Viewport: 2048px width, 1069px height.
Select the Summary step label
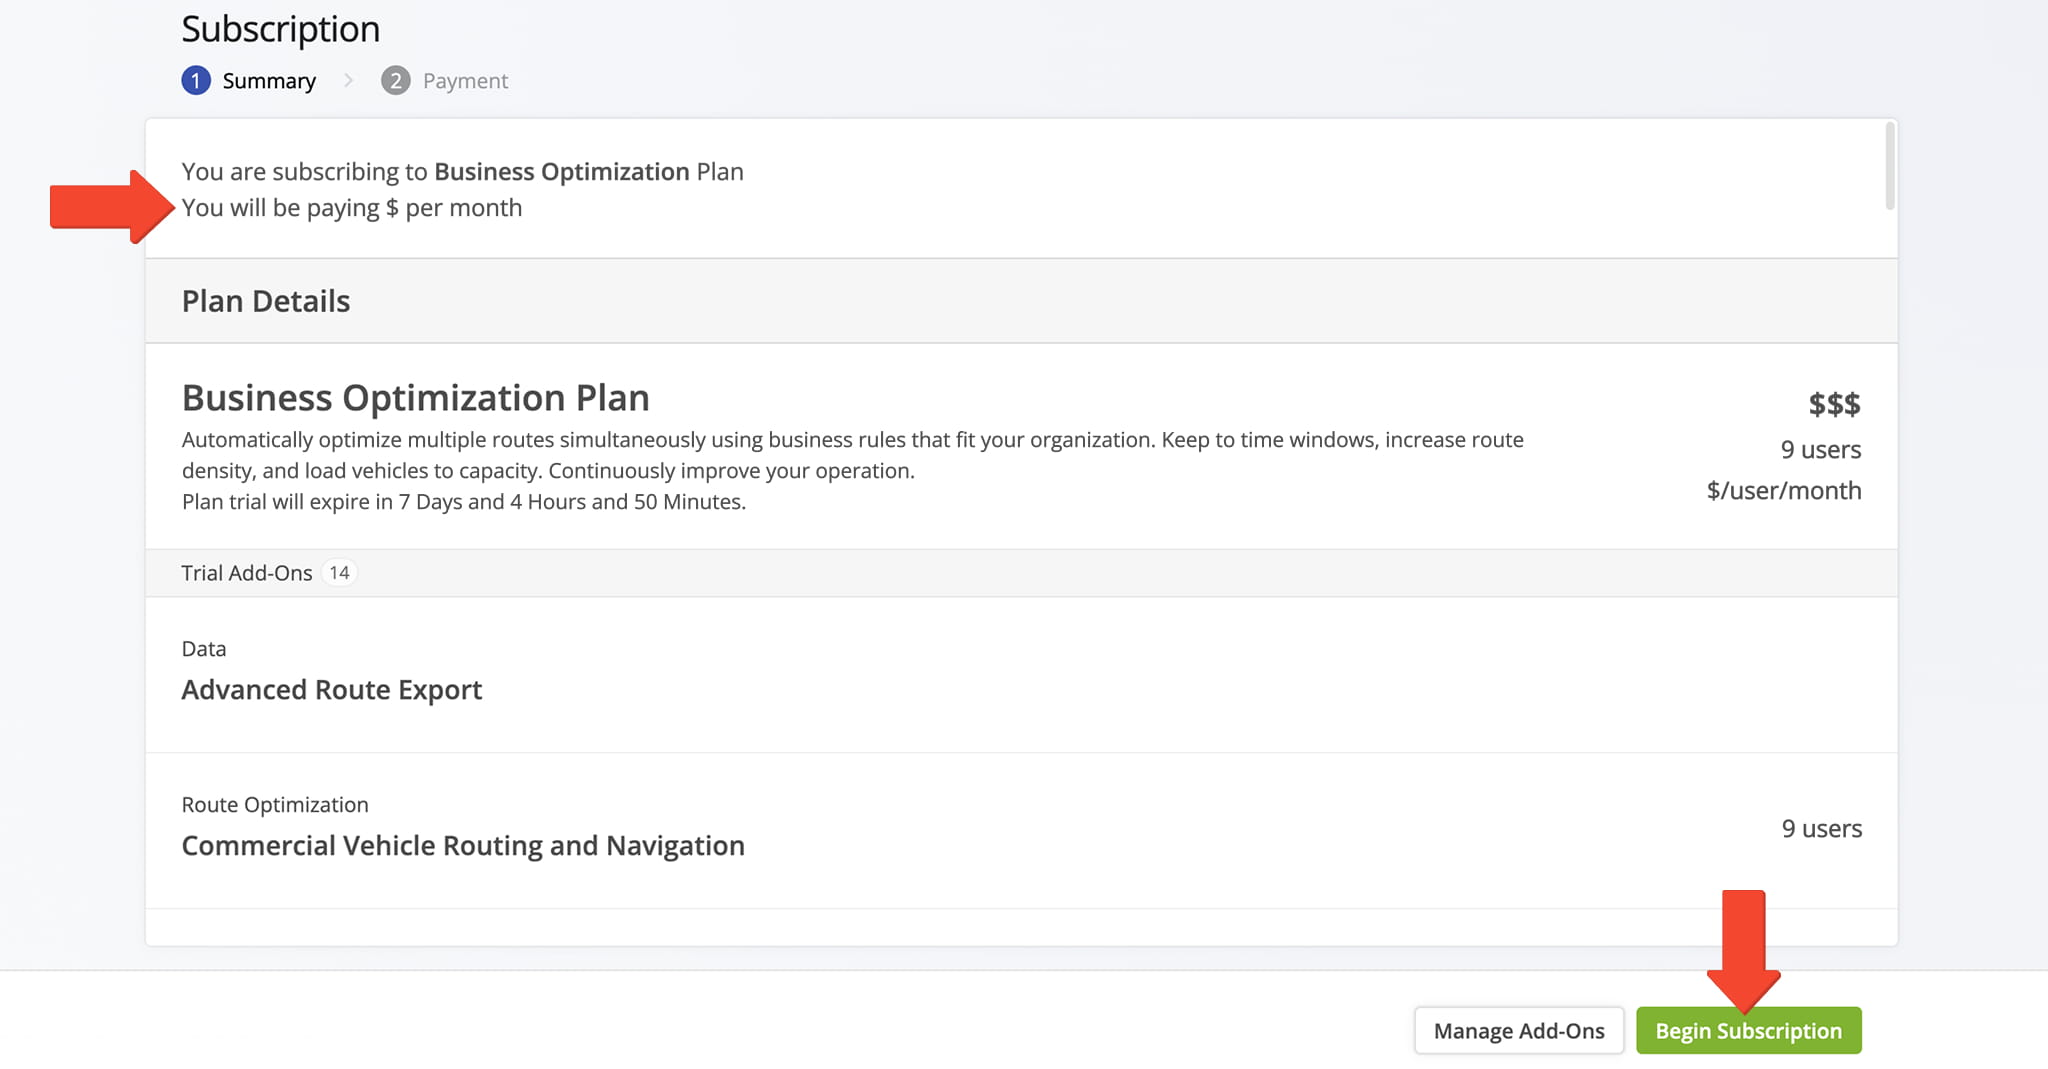pyautogui.click(x=269, y=81)
